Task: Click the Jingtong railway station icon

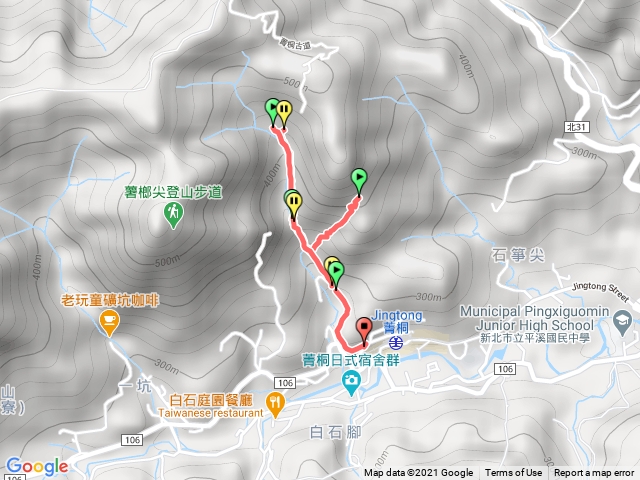Action: point(394,343)
